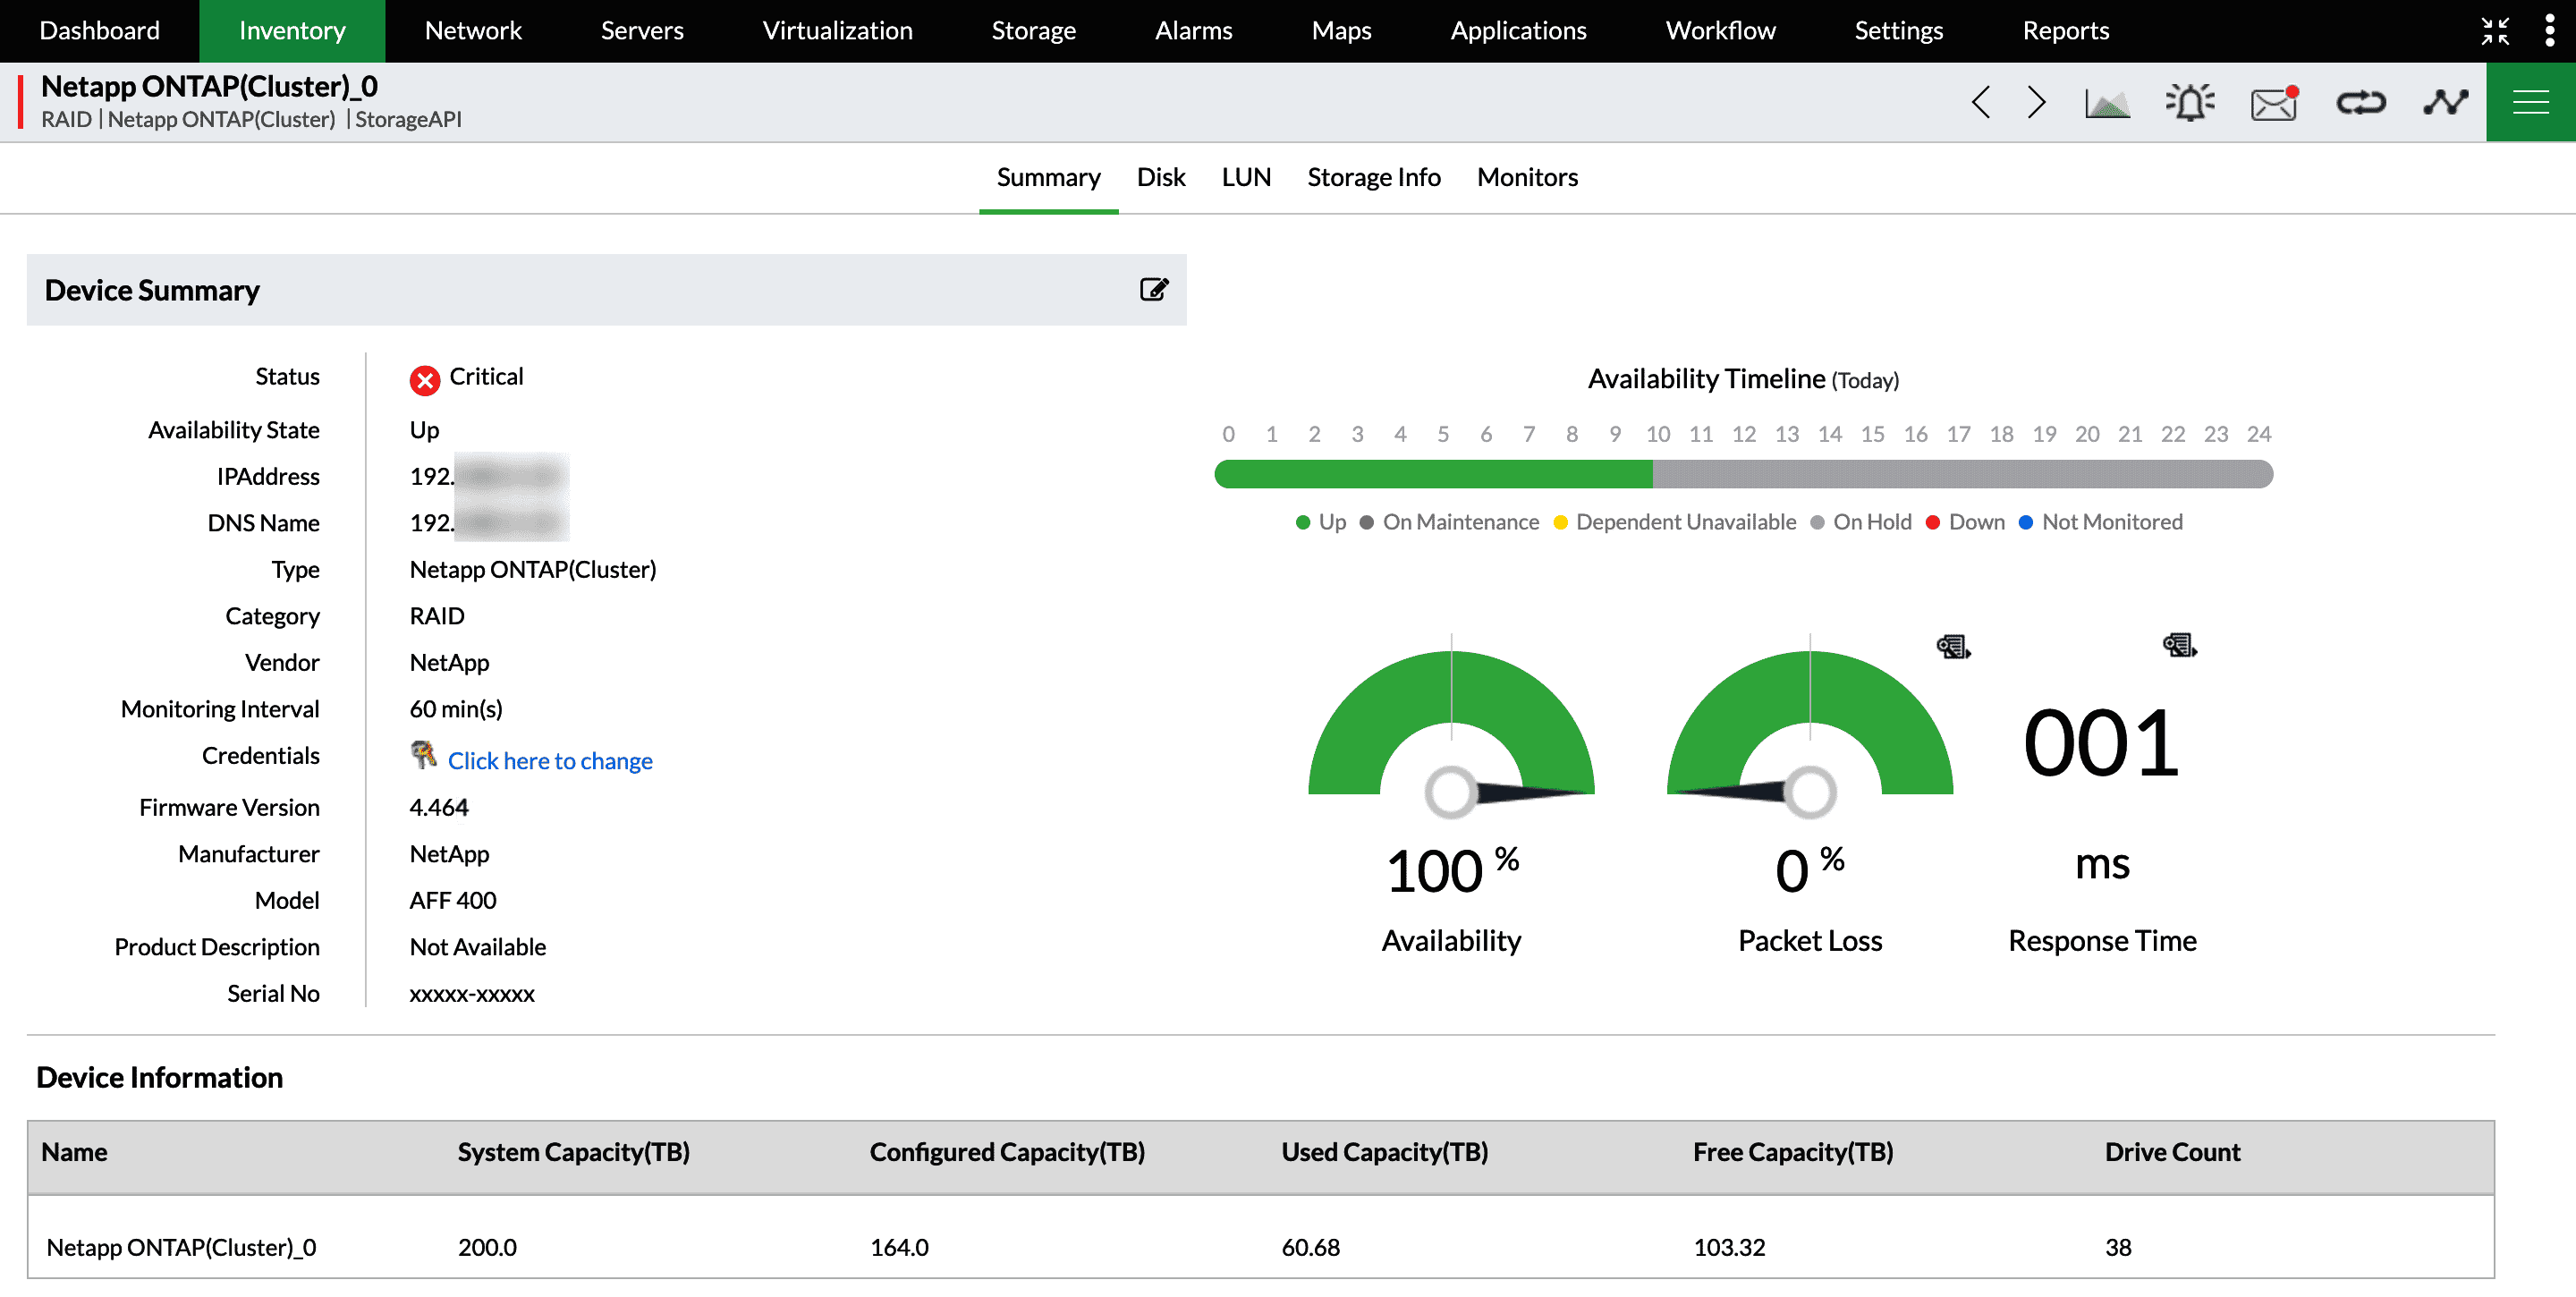Click the credentials key icon
Image resolution: width=2576 pixels, height=1297 pixels.
pos(424,756)
